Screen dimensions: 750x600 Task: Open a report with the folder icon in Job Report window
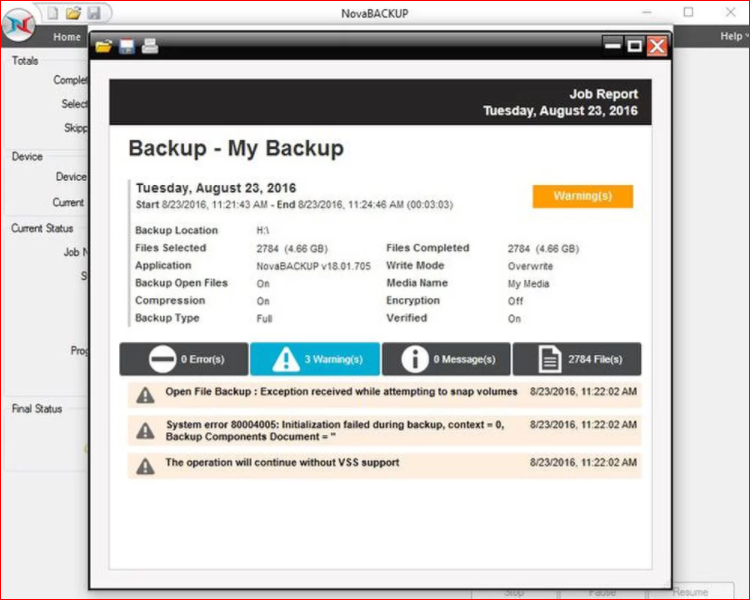(x=103, y=46)
